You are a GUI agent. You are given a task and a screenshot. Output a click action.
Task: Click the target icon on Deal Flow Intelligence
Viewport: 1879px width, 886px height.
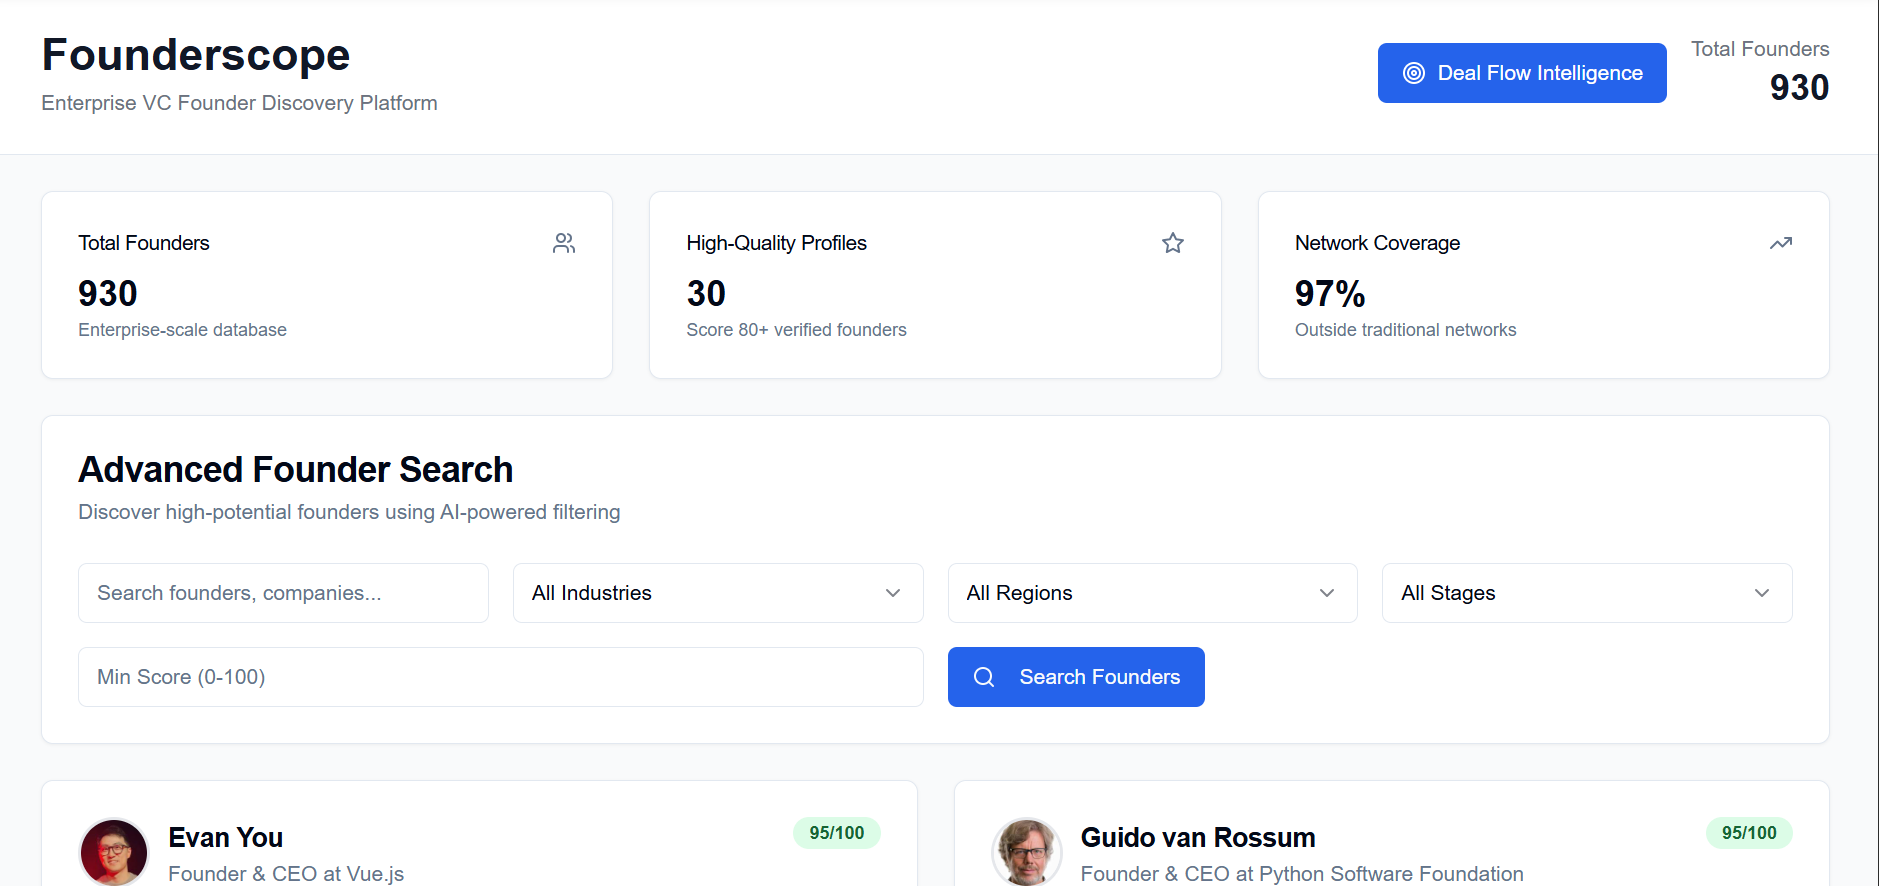pyautogui.click(x=1413, y=73)
